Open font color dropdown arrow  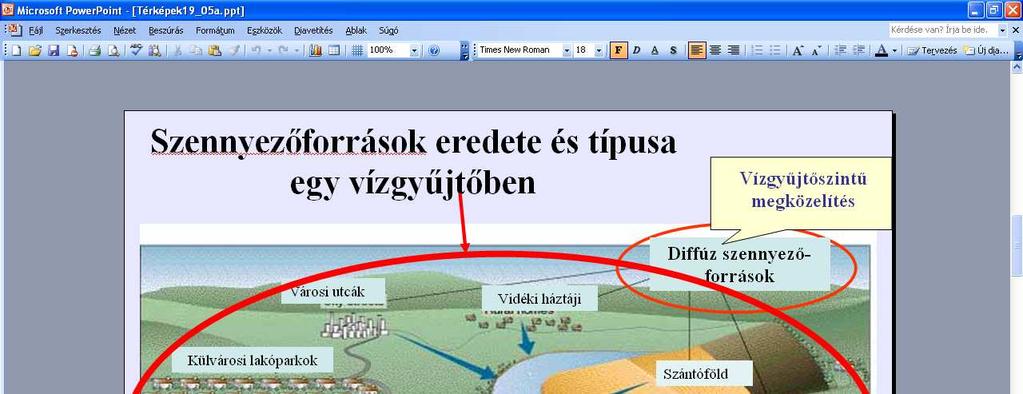tap(894, 50)
